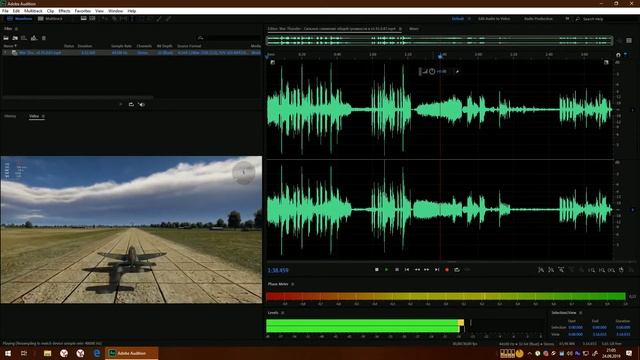This screenshot has height=360, width=640.
Task: Switch to Multitrack editor view
Action: click(x=50, y=19)
